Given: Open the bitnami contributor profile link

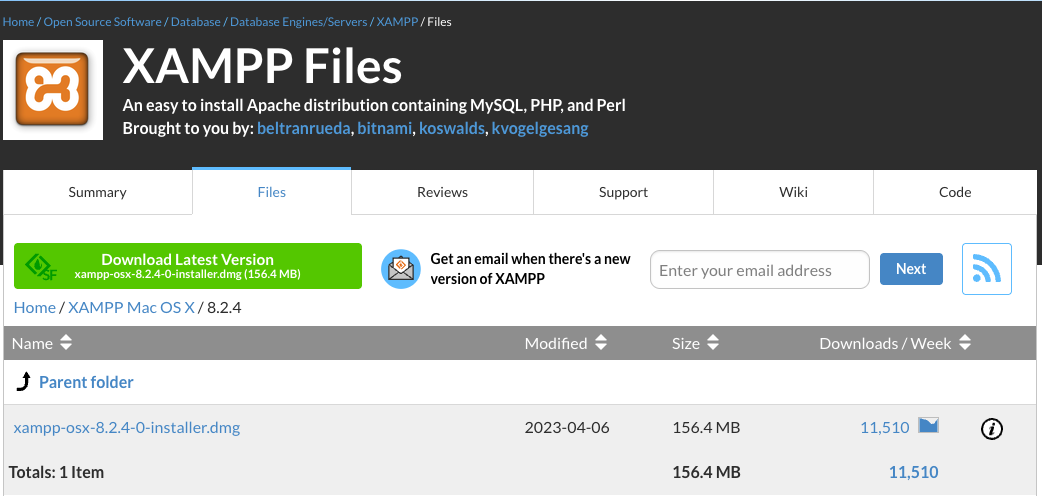Looking at the screenshot, I should tap(384, 128).
